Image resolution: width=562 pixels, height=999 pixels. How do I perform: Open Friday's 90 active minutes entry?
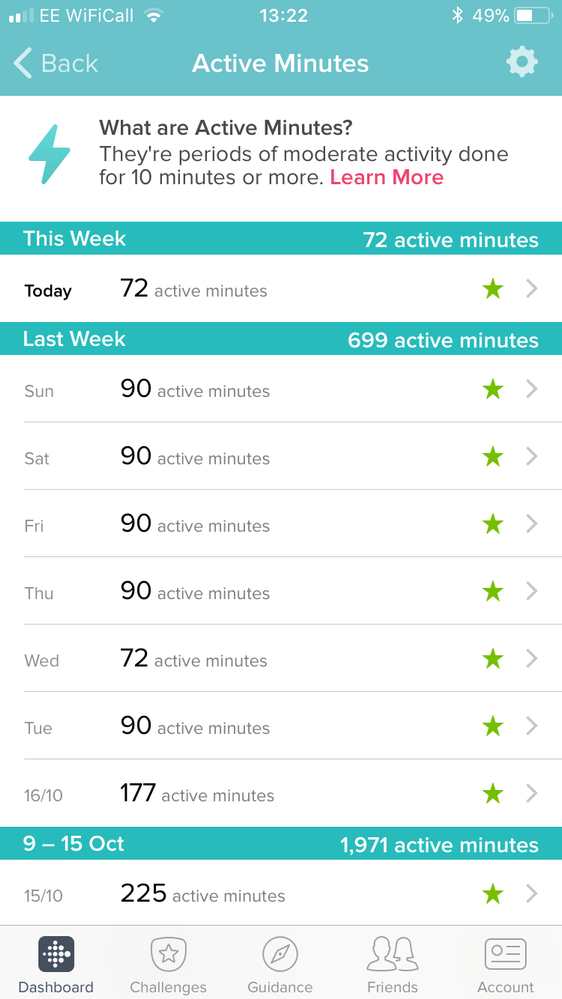tap(281, 524)
